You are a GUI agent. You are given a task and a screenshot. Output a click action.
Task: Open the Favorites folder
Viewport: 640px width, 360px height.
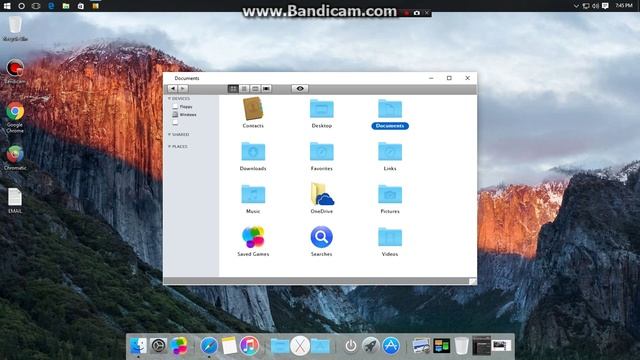pos(322,151)
